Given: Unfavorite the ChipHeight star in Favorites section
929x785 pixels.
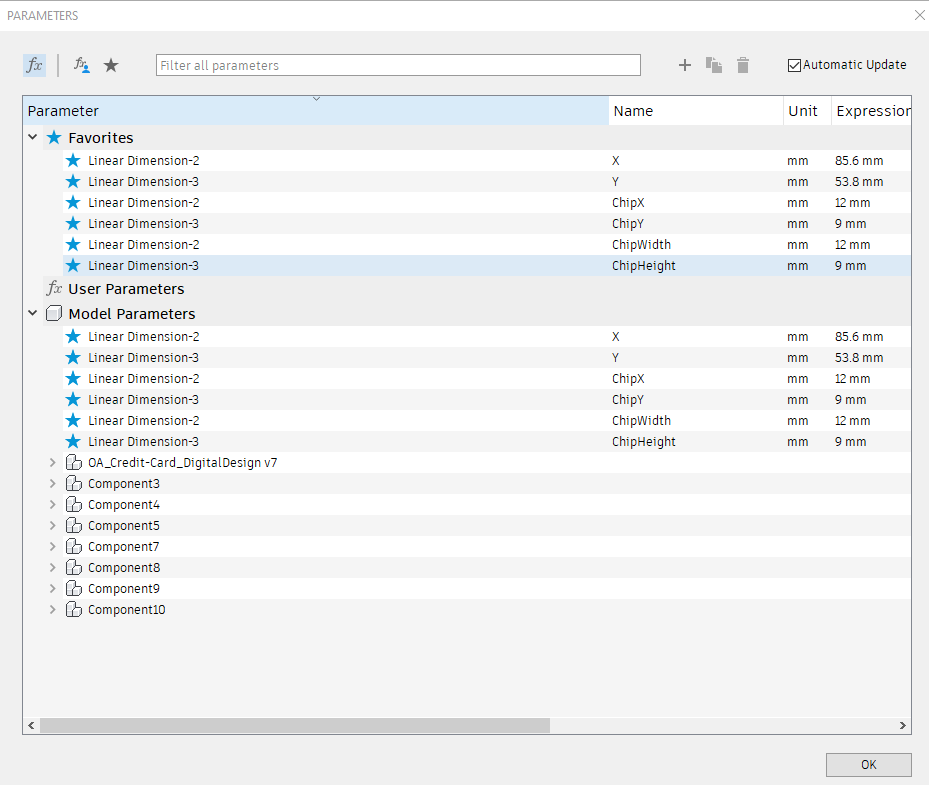Looking at the screenshot, I should (73, 266).
